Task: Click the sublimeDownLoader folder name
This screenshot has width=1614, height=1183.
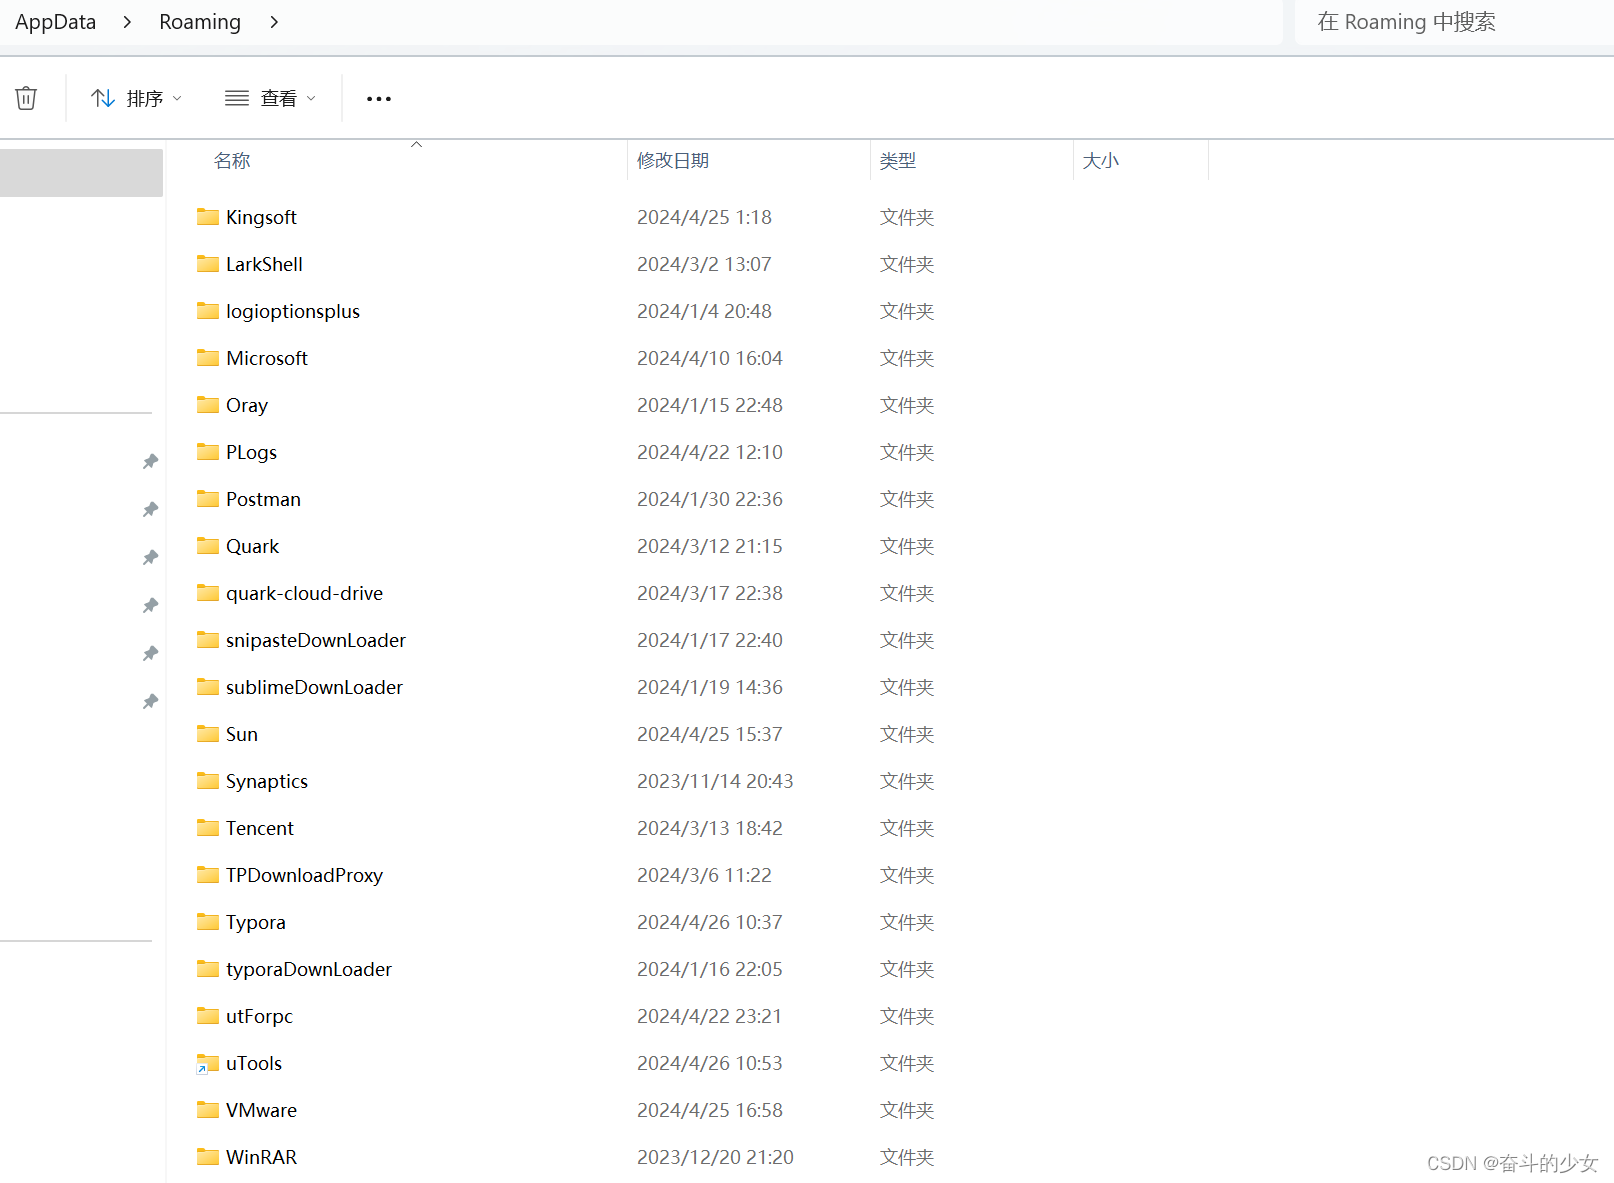Action: point(314,687)
